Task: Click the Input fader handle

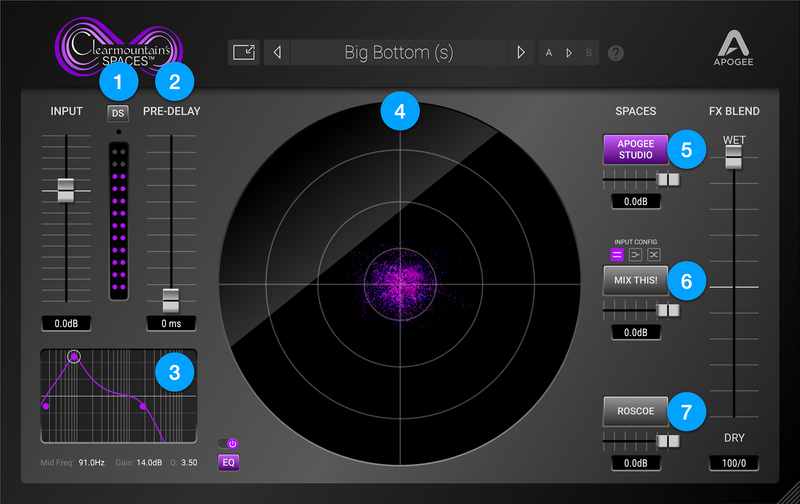Action: [x=66, y=187]
